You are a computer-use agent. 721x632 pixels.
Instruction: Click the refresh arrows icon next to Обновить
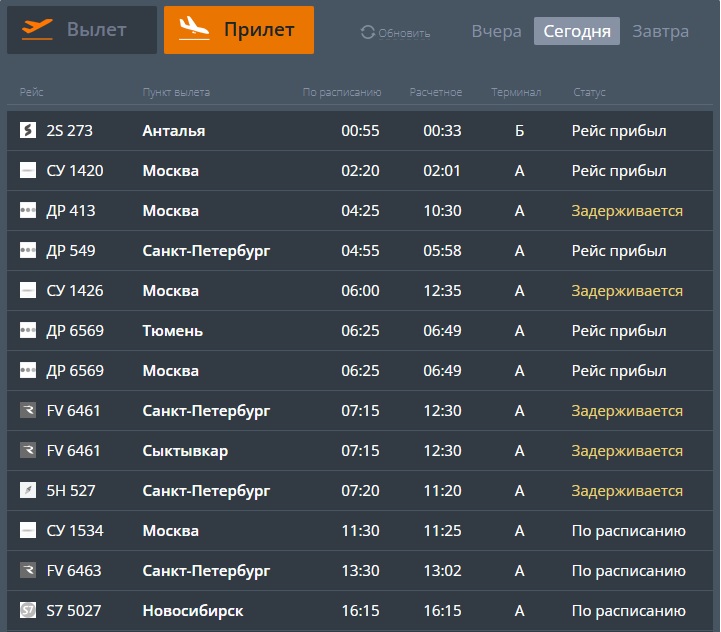[x=368, y=32]
